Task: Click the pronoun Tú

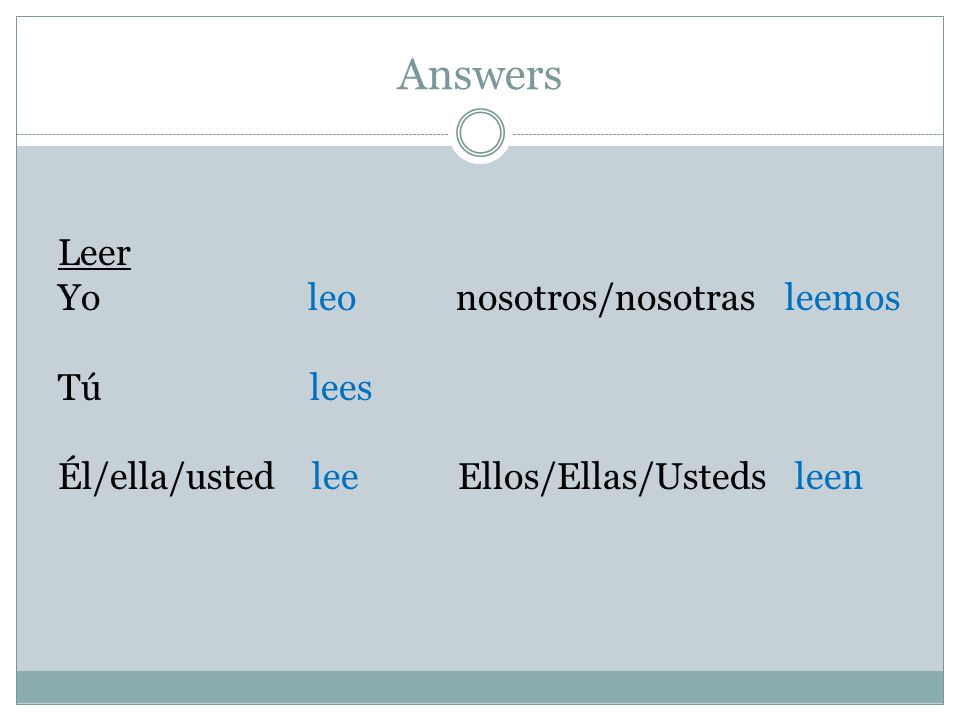Action: tap(79, 387)
